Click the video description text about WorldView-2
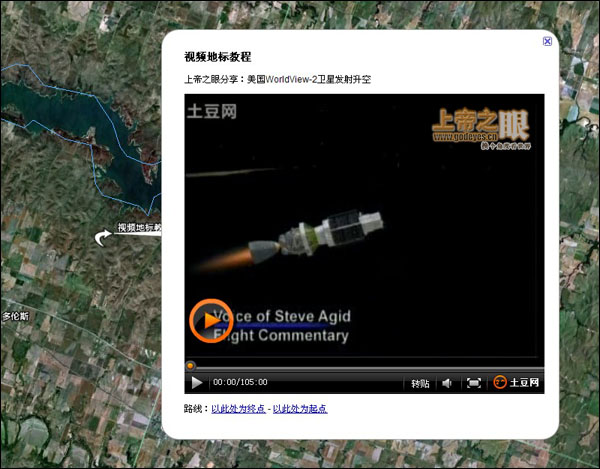This screenshot has height=469, width=600. (x=277, y=80)
